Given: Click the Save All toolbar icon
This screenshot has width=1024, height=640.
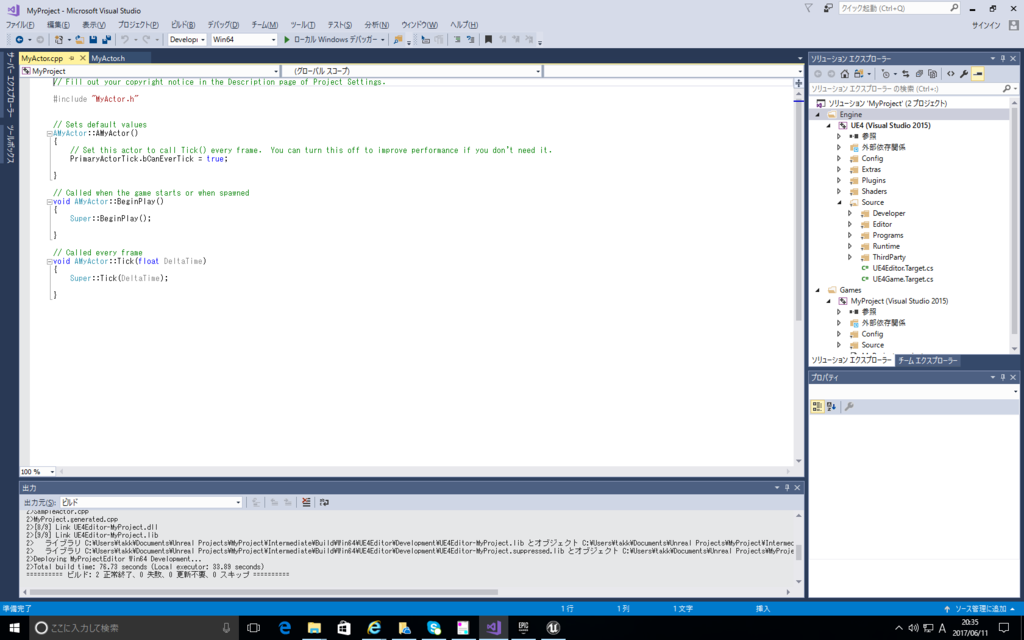Looking at the screenshot, I should pos(106,40).
